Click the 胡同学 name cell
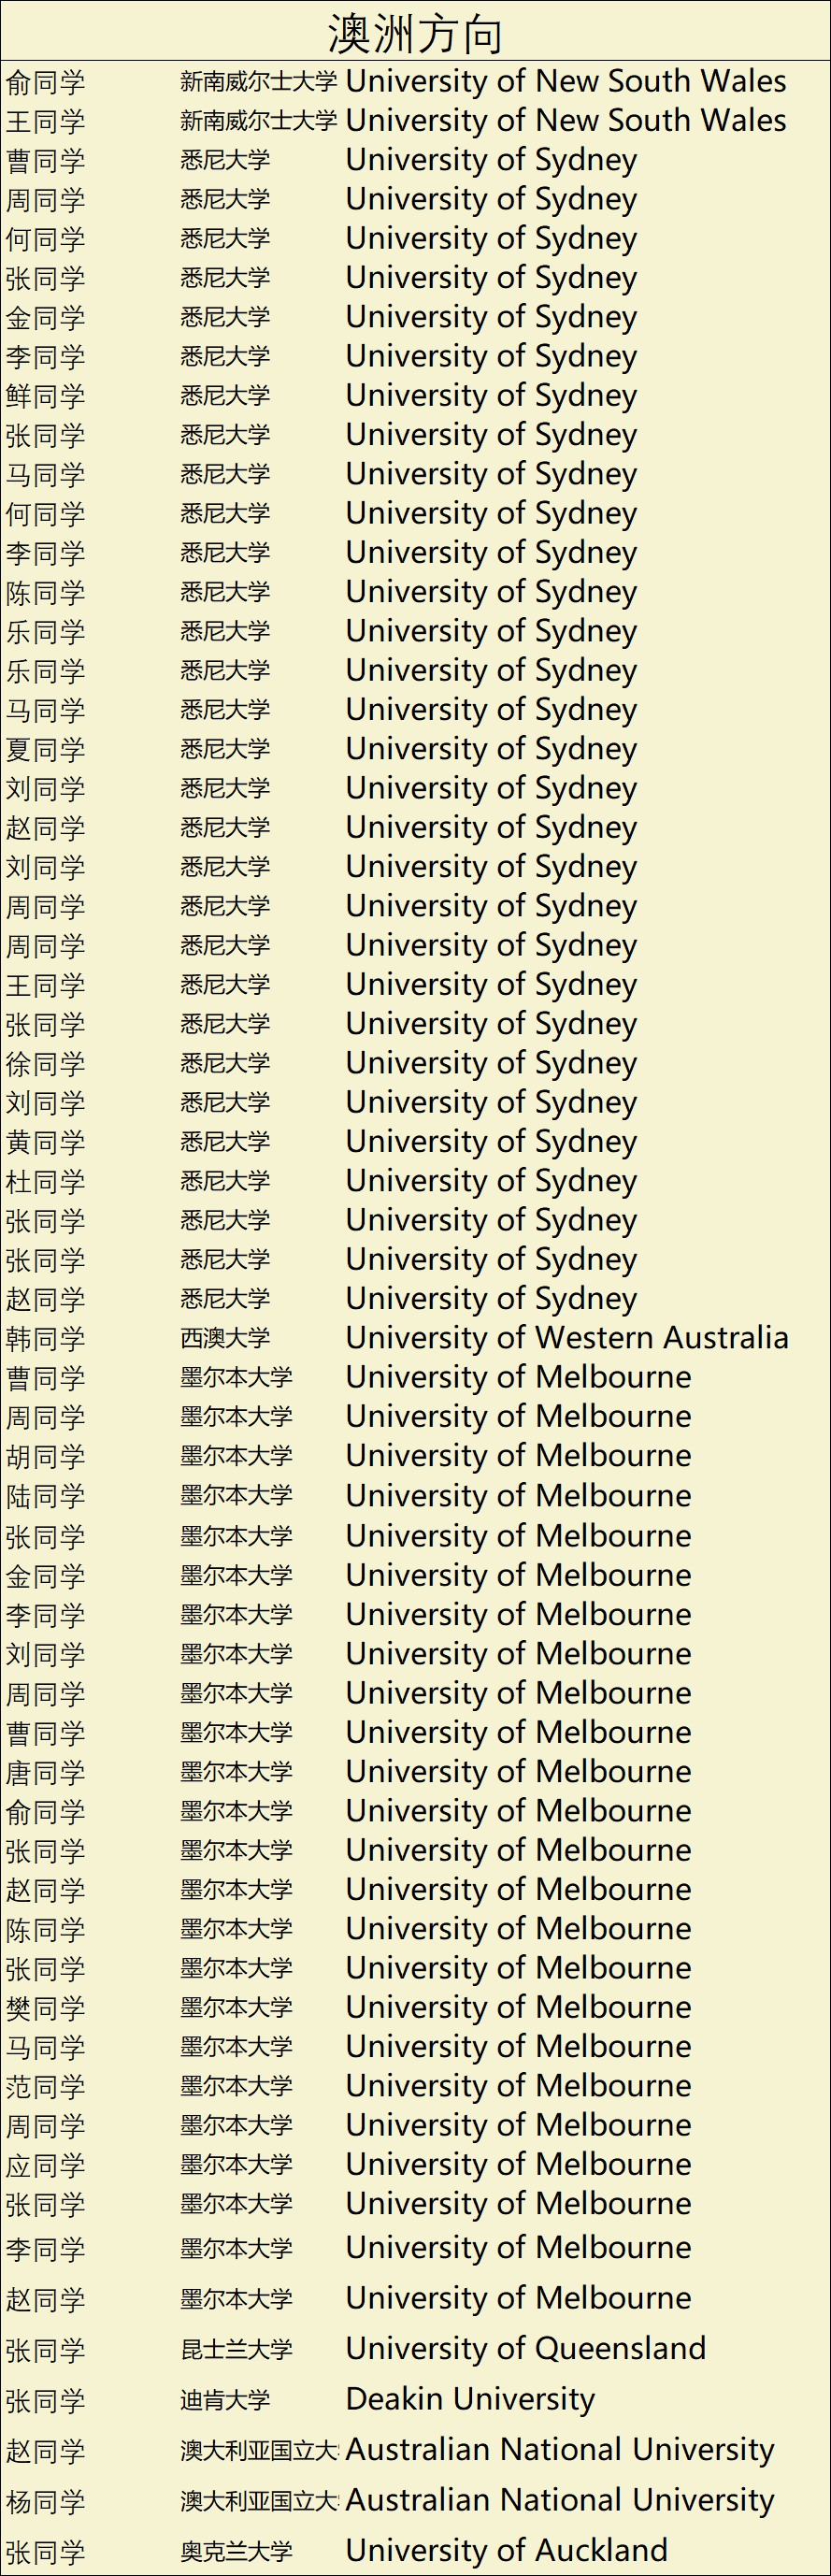The height and width of the screenshot is (2576, 831). click(x=46, y=1457)
